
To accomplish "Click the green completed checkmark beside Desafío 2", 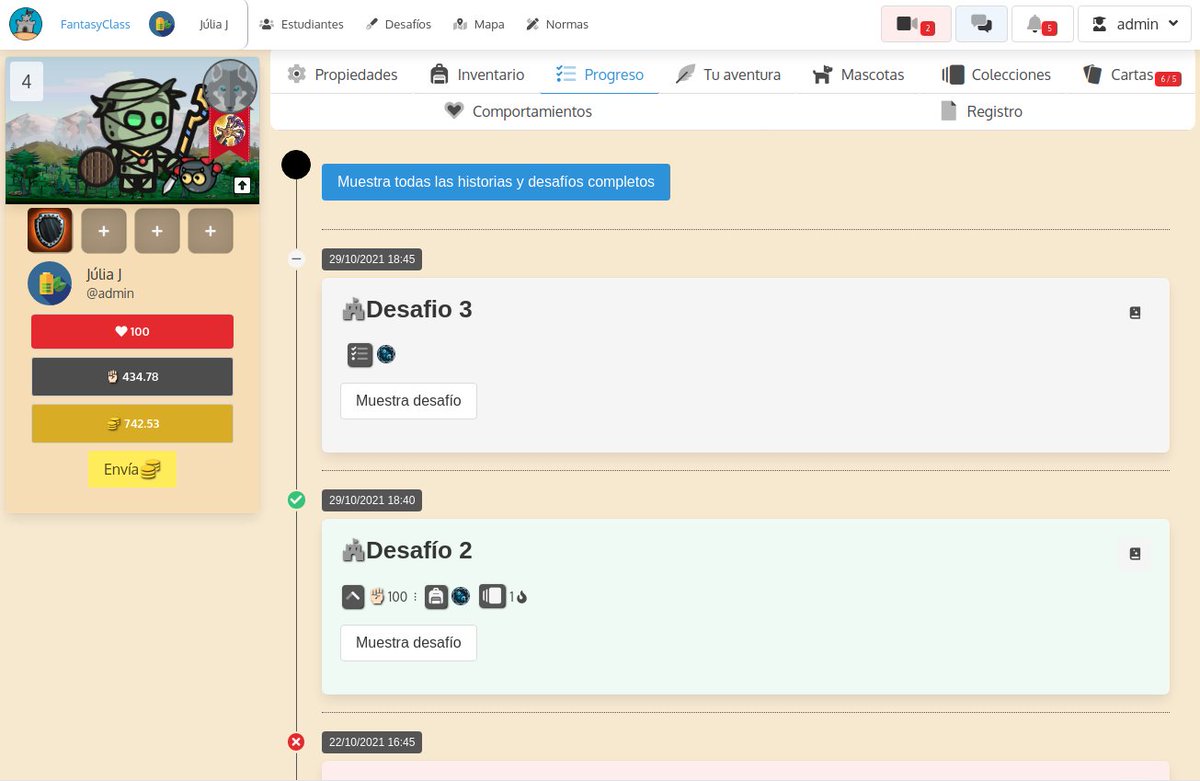I will tap(296, 500).
